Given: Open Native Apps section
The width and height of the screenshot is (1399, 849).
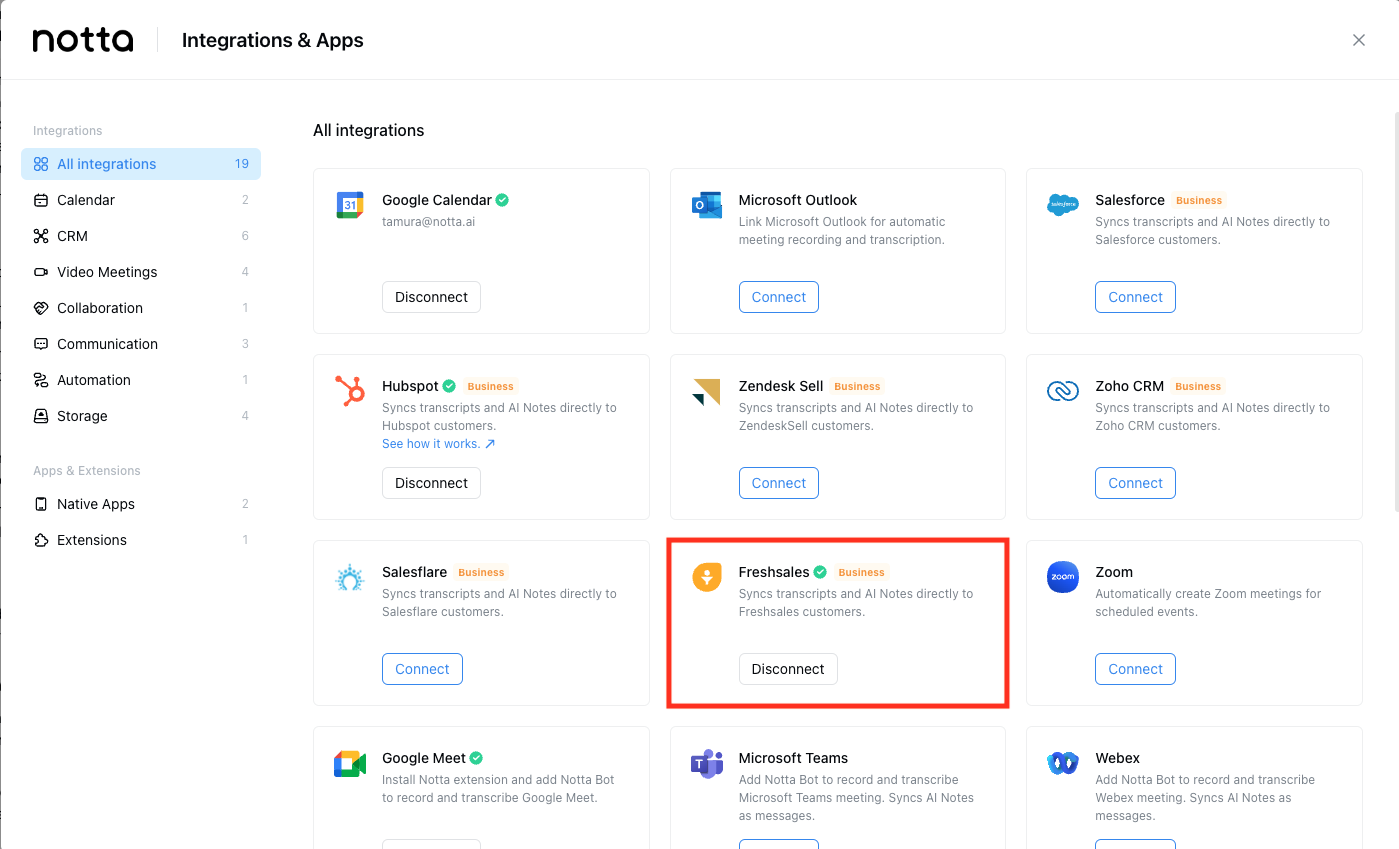Looking at the screenshot, I should click(x=141, y=504).
